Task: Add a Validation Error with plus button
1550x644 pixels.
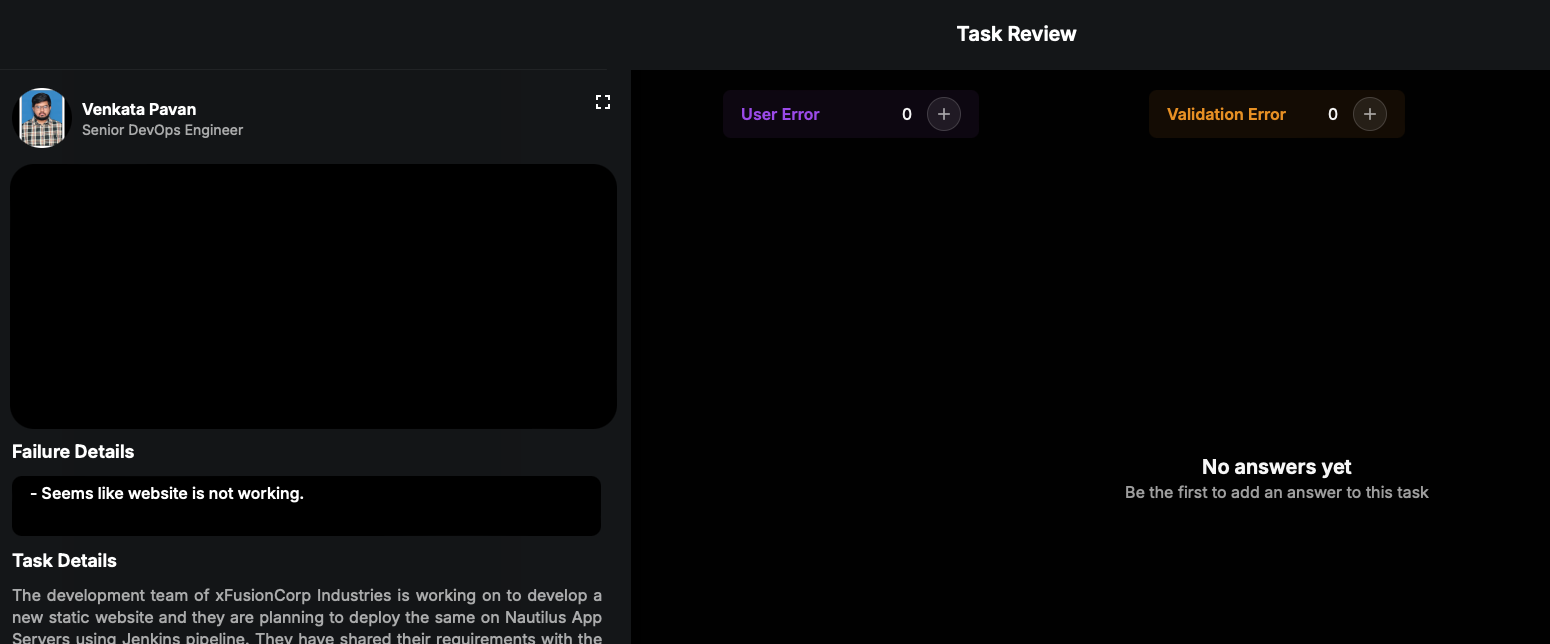Action: [x=1370, y=114]
